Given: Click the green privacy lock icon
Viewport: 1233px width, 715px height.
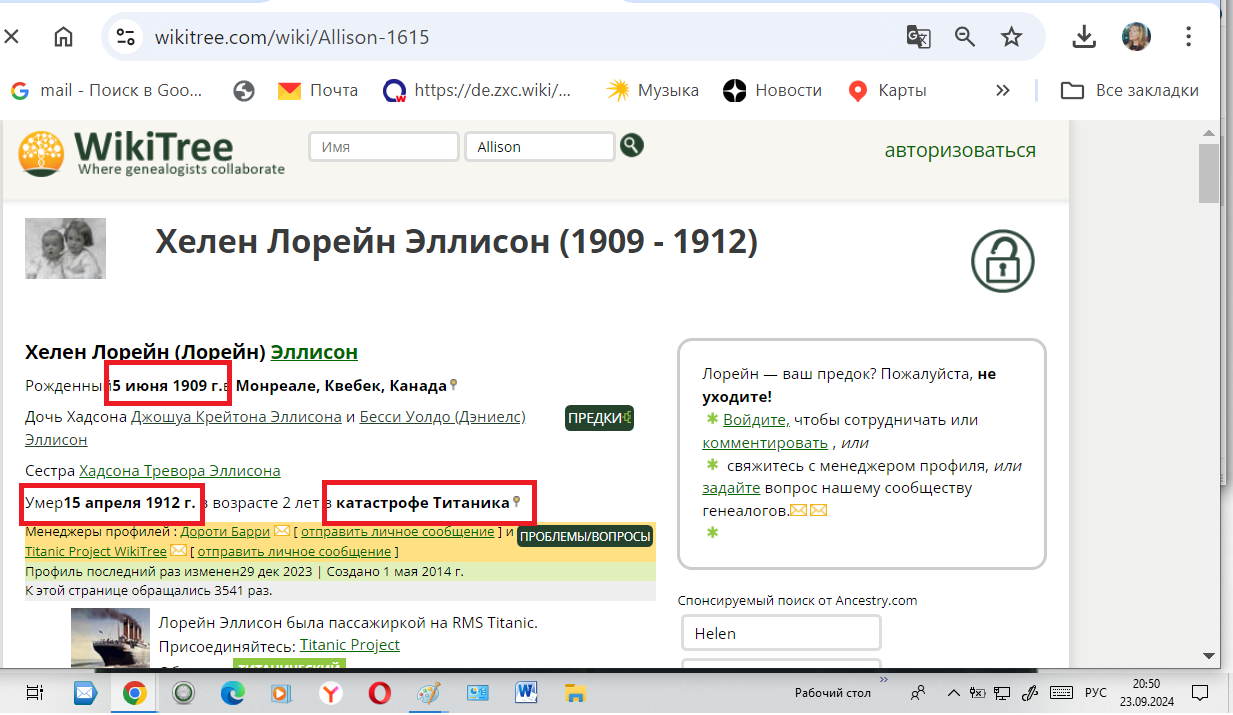Looking at the screenshot, I should click(1002, 262).
